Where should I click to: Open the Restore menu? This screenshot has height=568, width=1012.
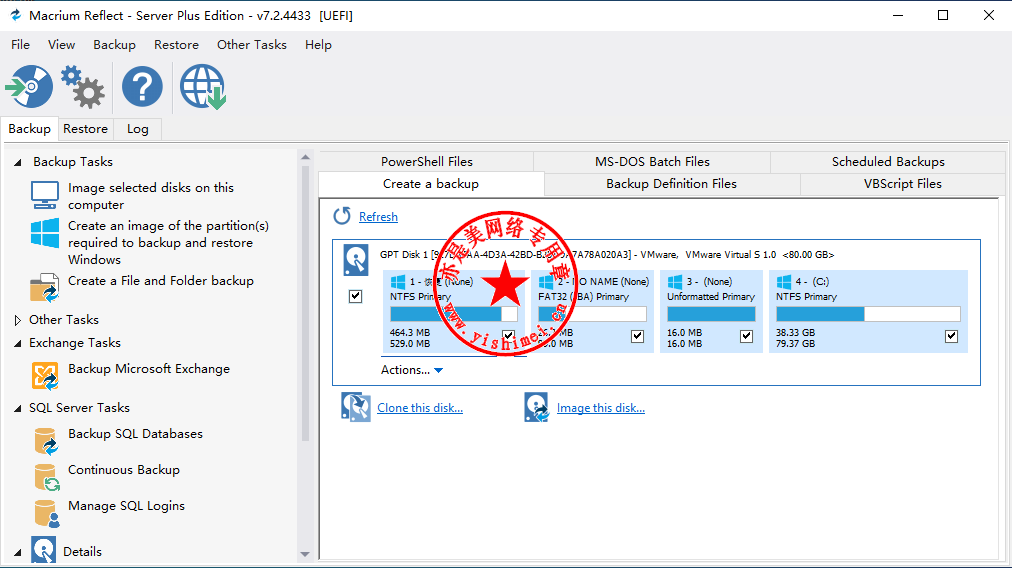pyautogui.click(x=176, y=45)
